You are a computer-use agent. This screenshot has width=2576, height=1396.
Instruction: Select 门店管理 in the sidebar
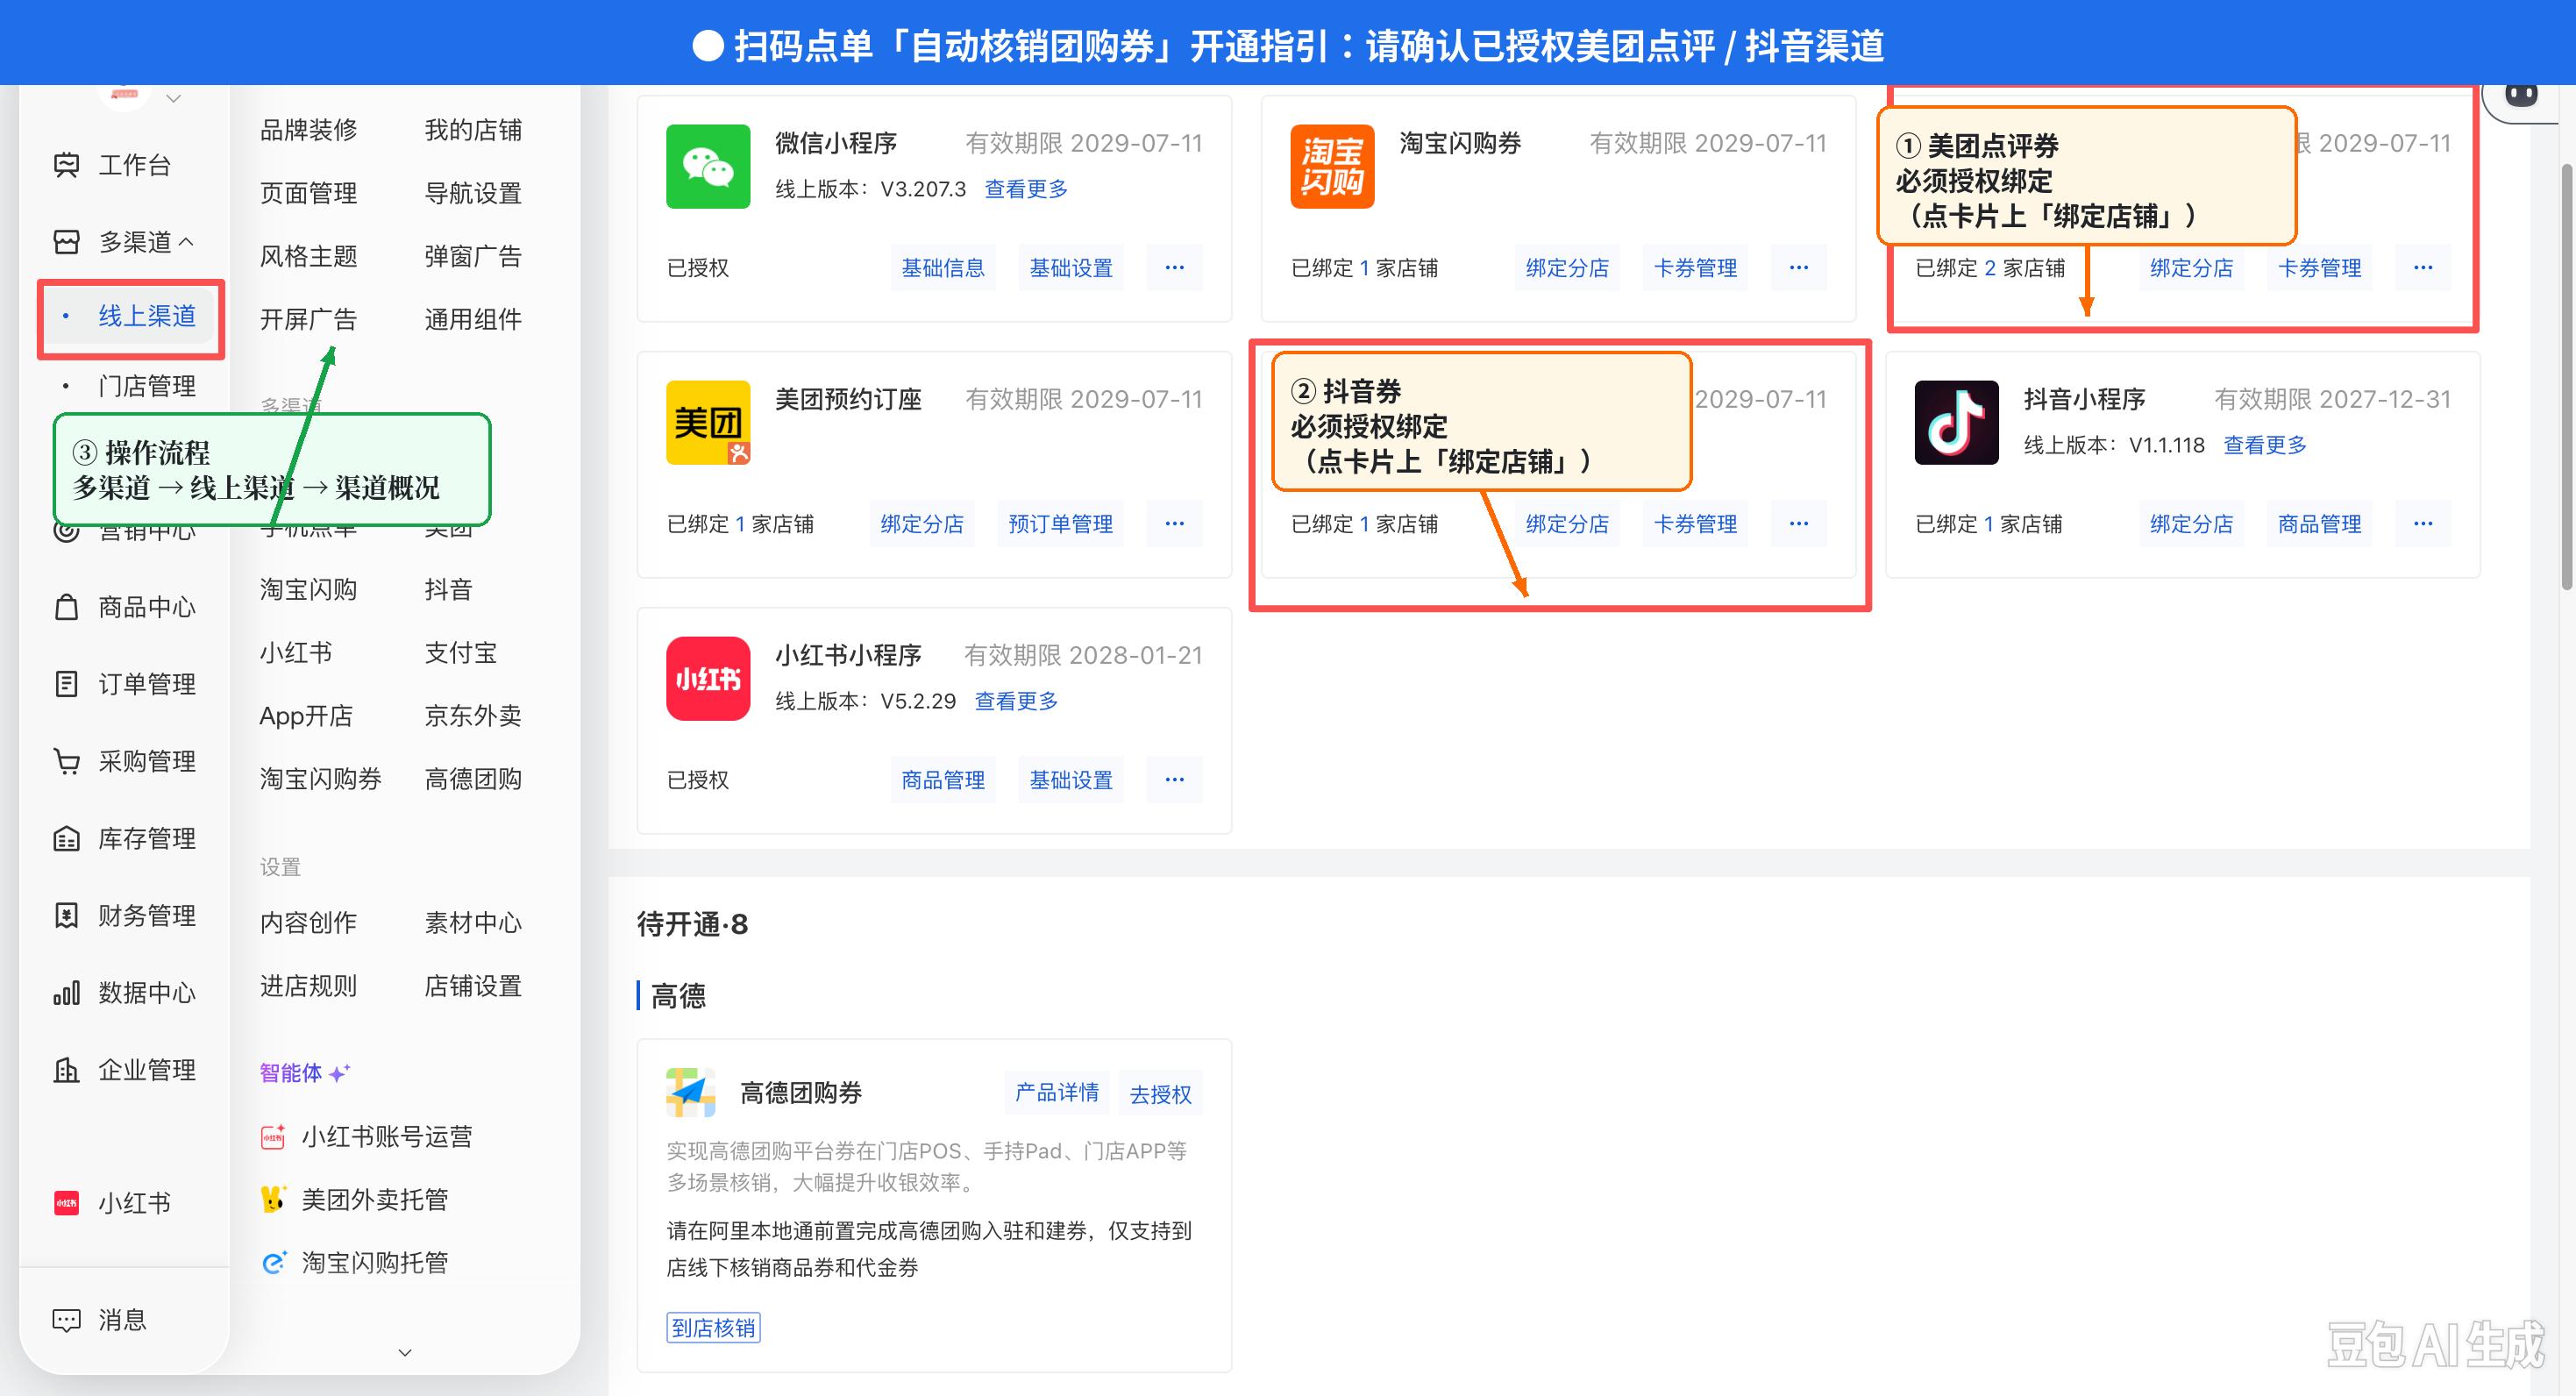pyautogui.click(x=147, y=386)
